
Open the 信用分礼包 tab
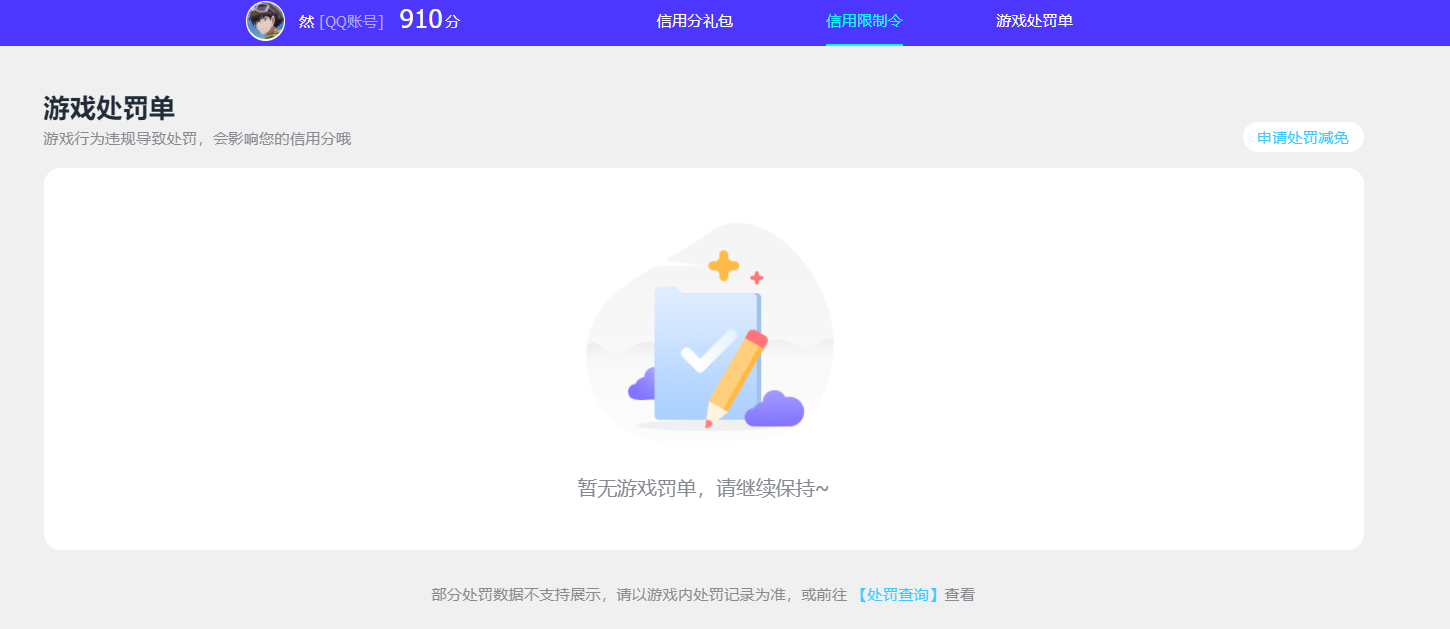[694, 21]
